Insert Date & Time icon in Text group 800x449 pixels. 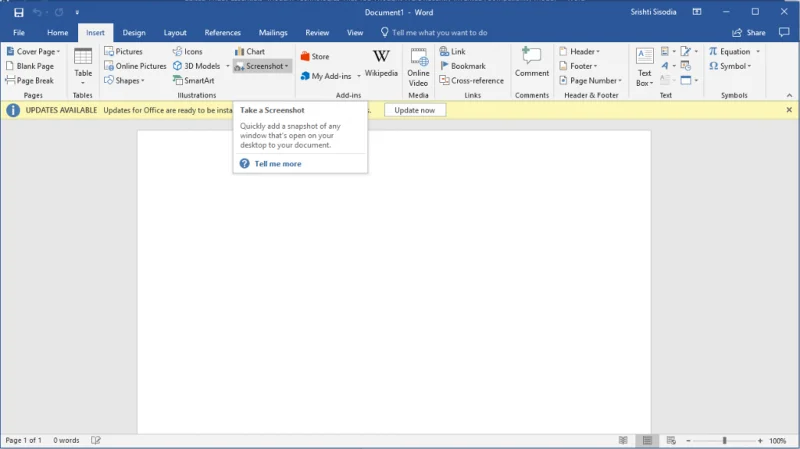pyautogui.click(x=686, y=66)
